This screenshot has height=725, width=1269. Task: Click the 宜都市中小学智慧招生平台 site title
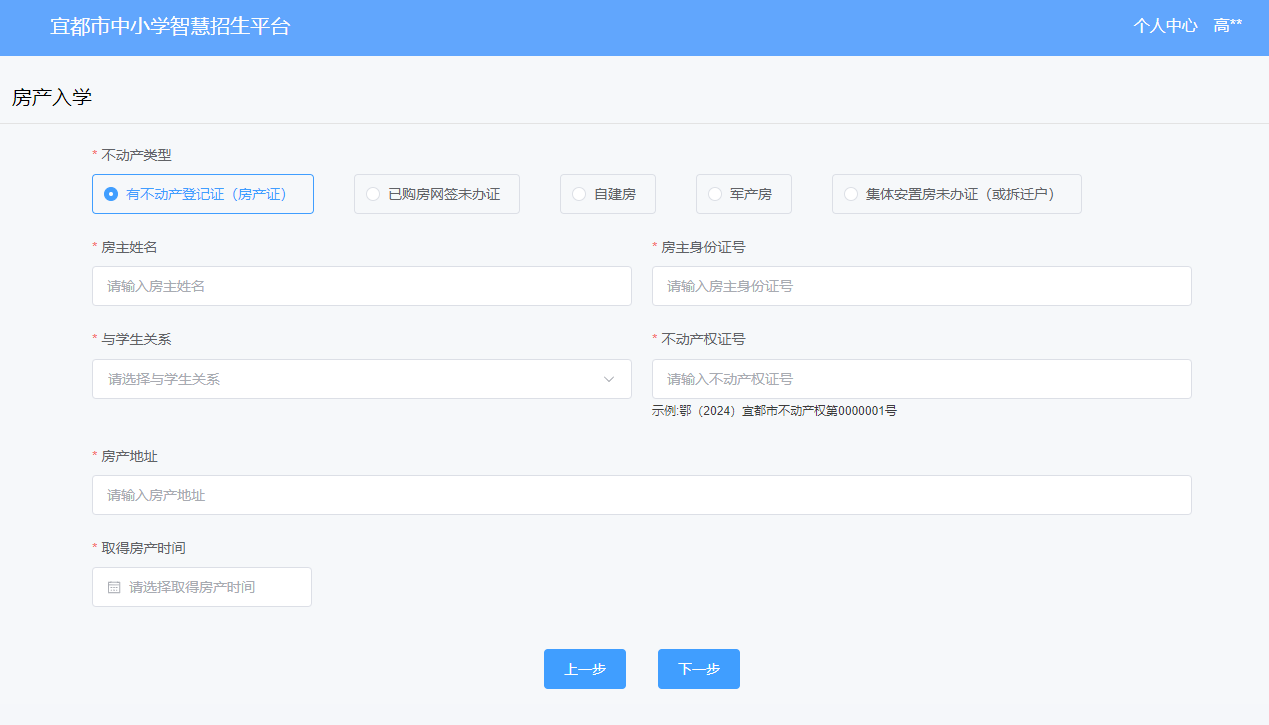point(170,27)
